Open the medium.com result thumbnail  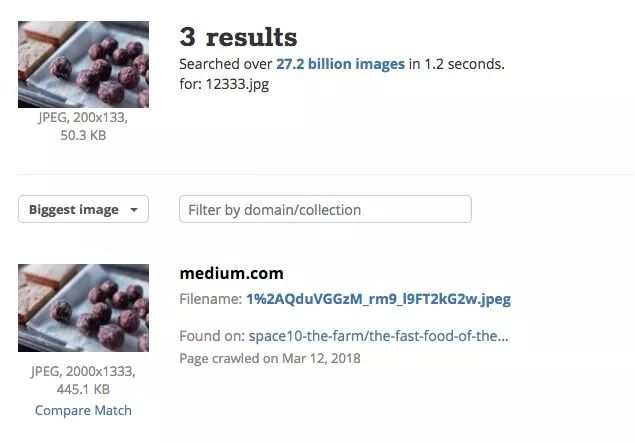[83, 308]
